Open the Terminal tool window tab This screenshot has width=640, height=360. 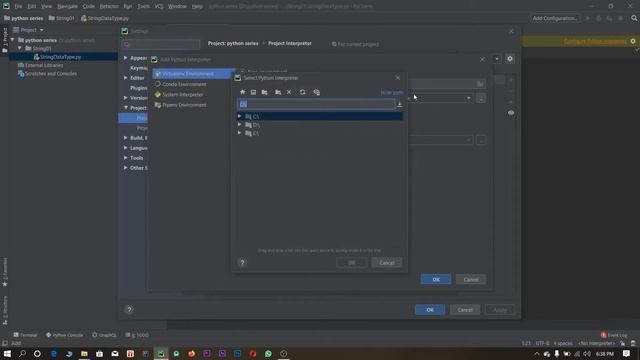[25, 335]
